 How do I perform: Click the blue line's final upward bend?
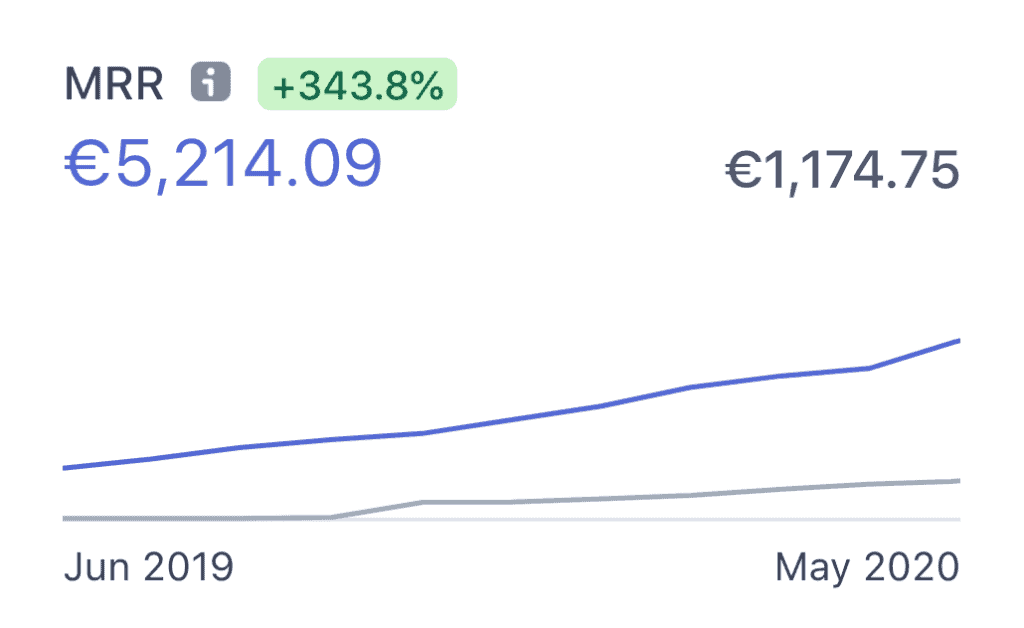pos(869,368)
